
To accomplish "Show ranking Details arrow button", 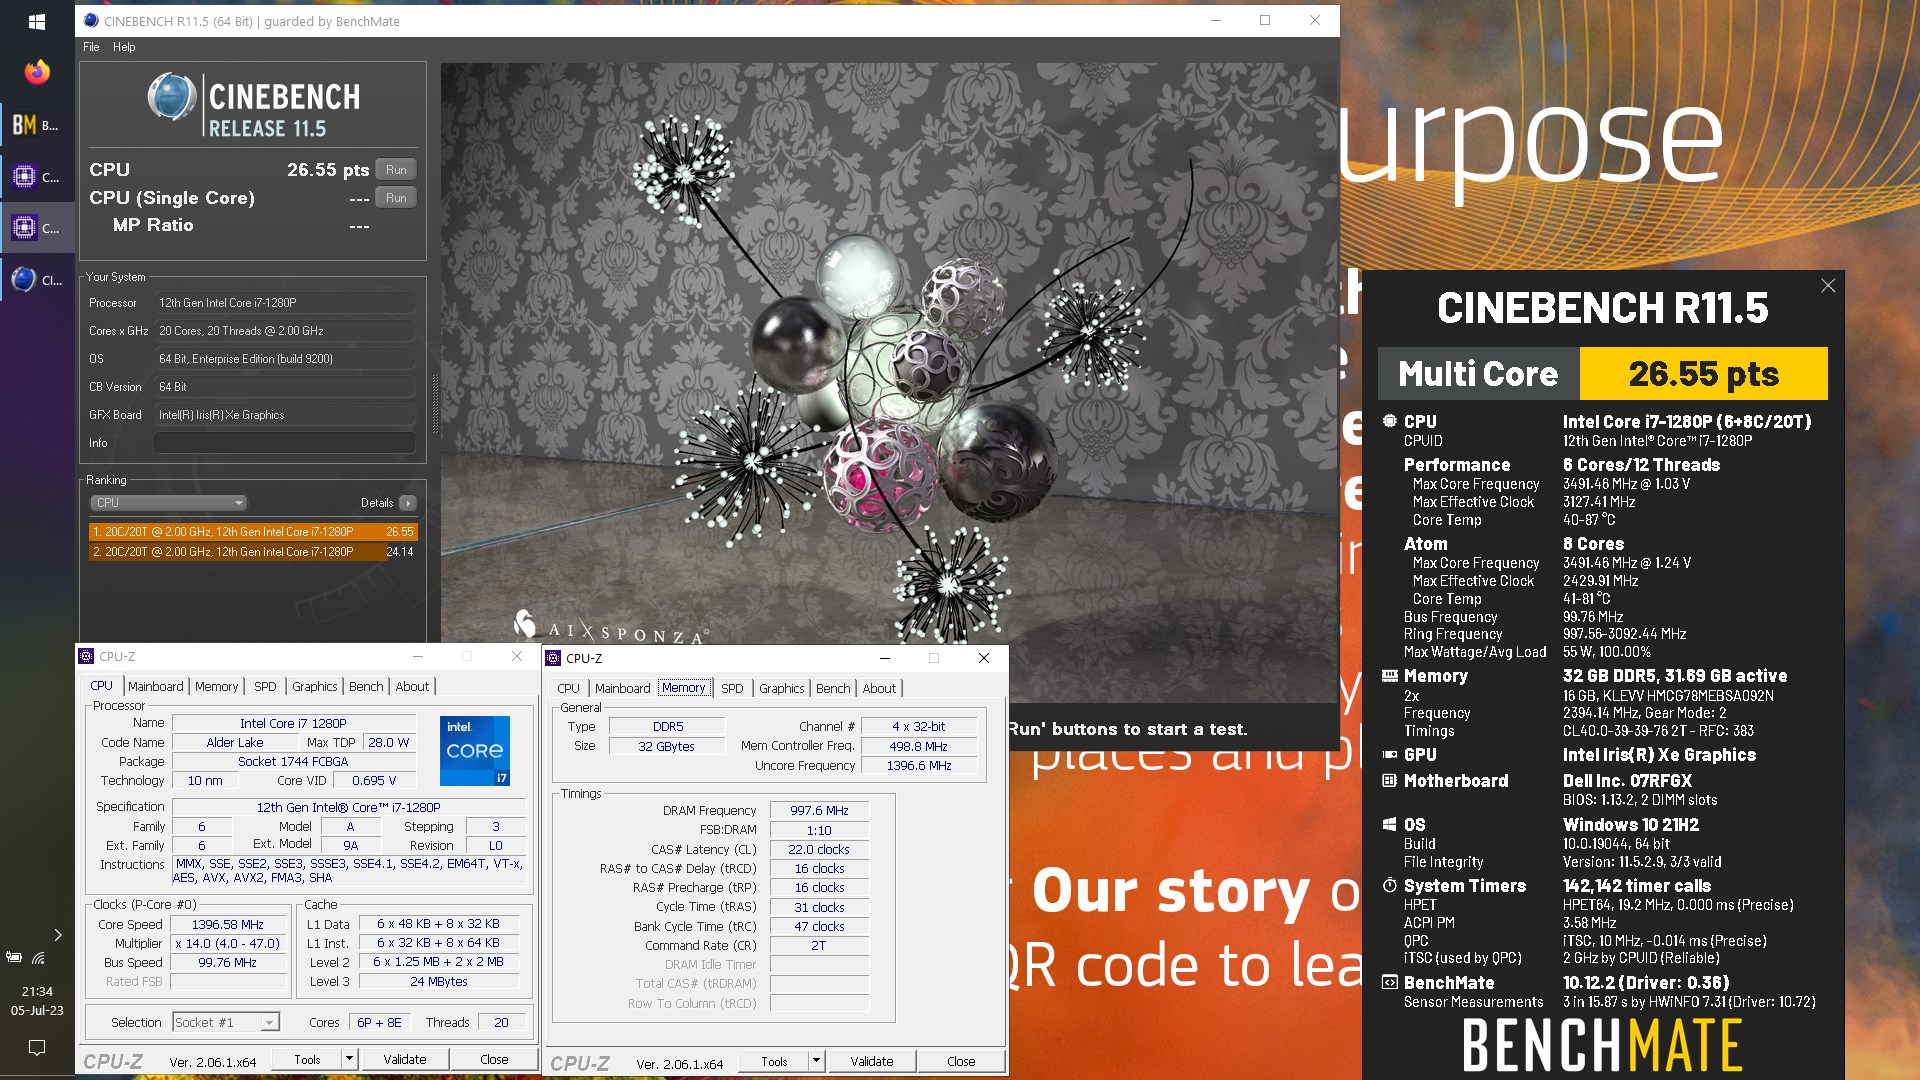I will point(408,503).
